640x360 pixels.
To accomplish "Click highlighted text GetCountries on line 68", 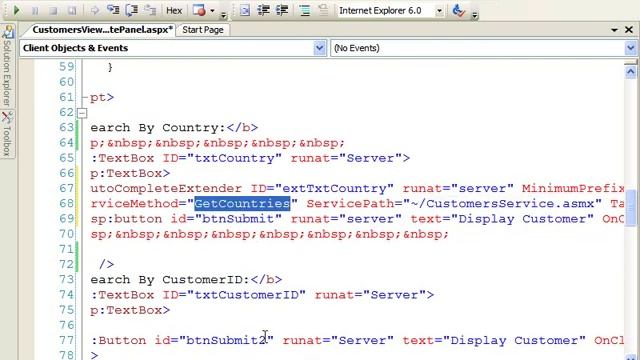I will tap(242, 203).
